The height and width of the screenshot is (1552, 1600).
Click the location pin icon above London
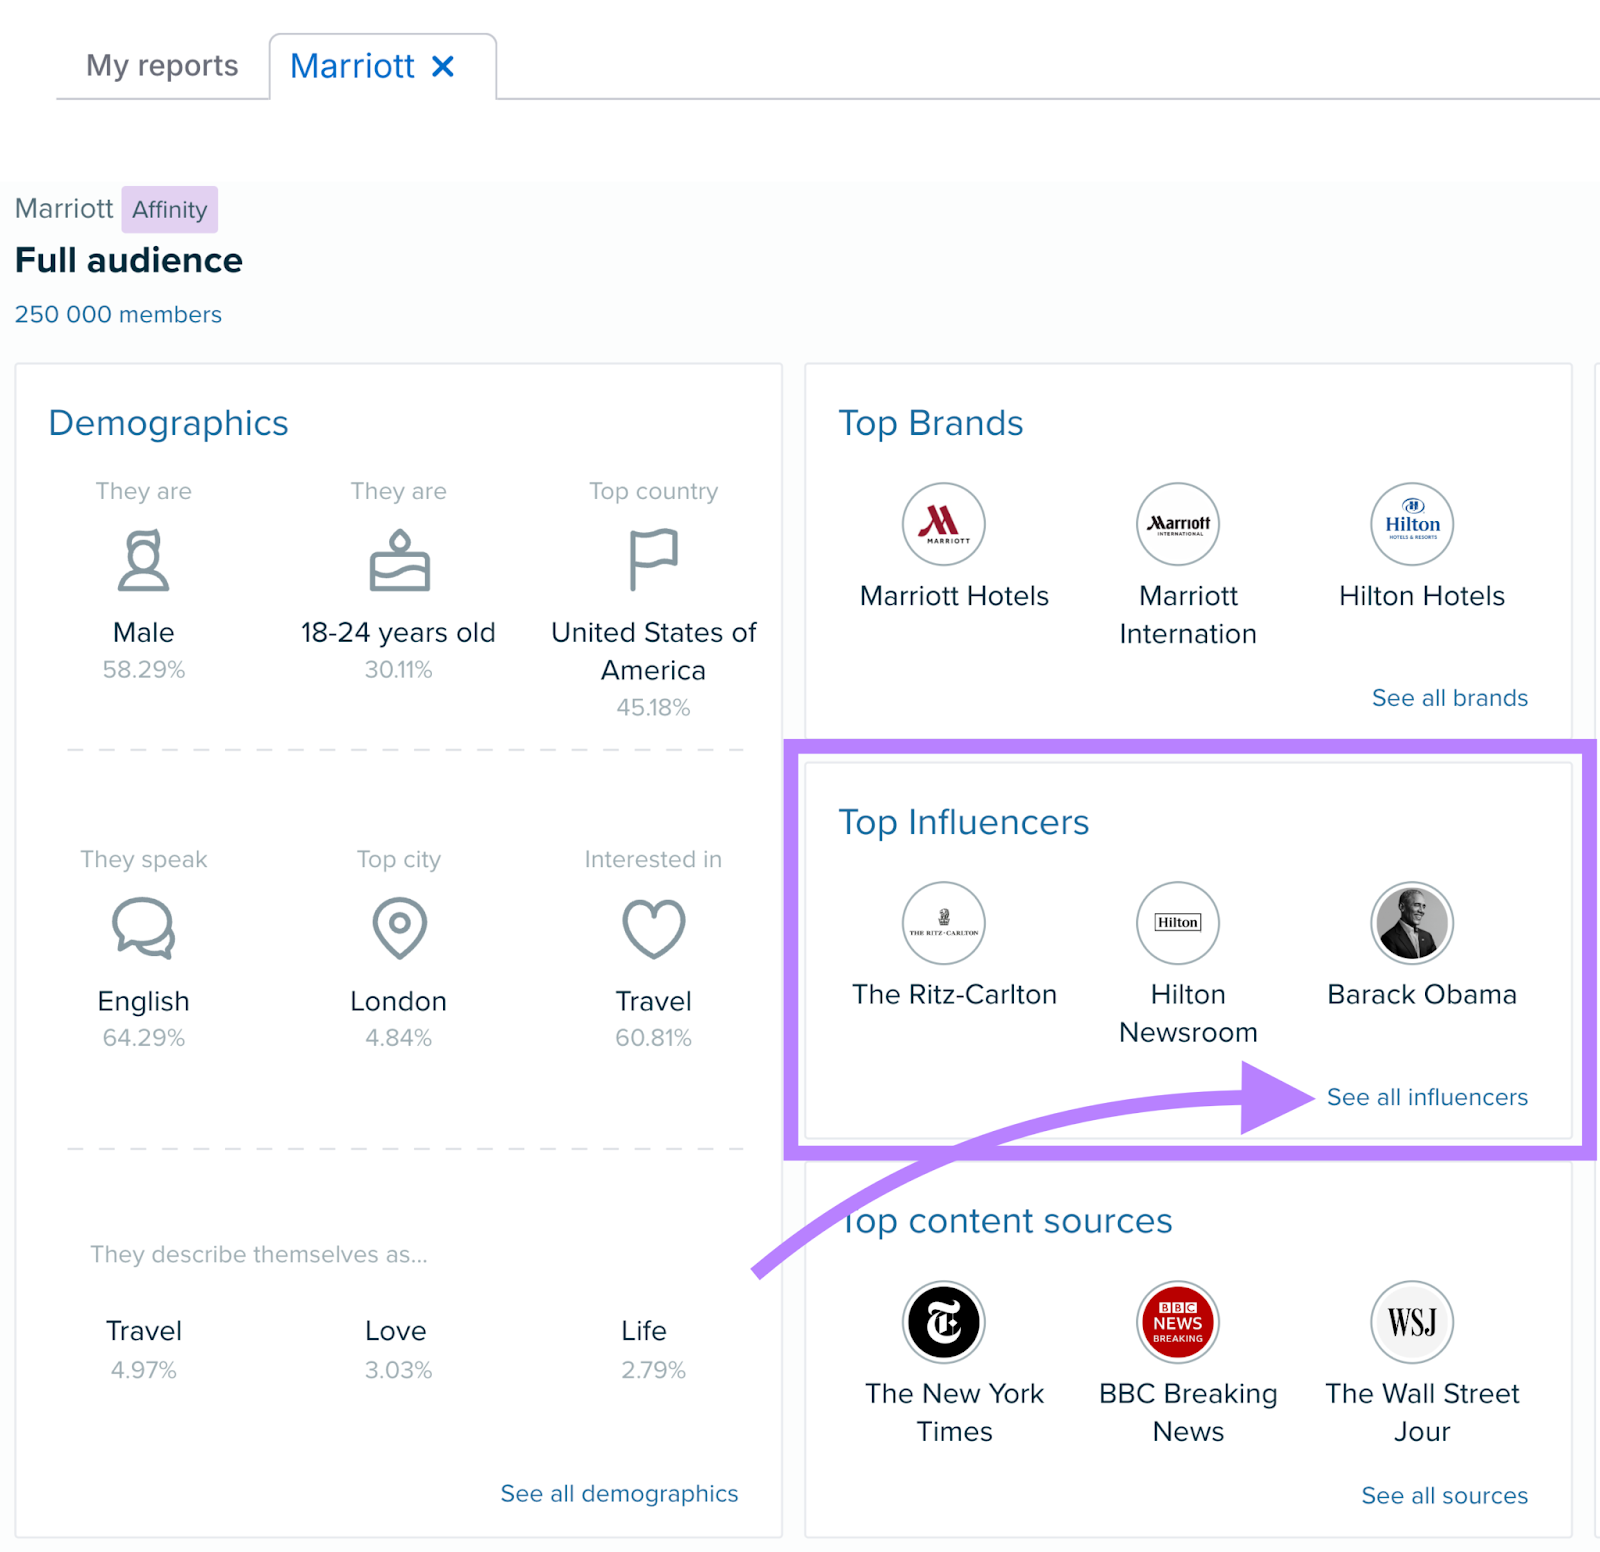(399, 928)
